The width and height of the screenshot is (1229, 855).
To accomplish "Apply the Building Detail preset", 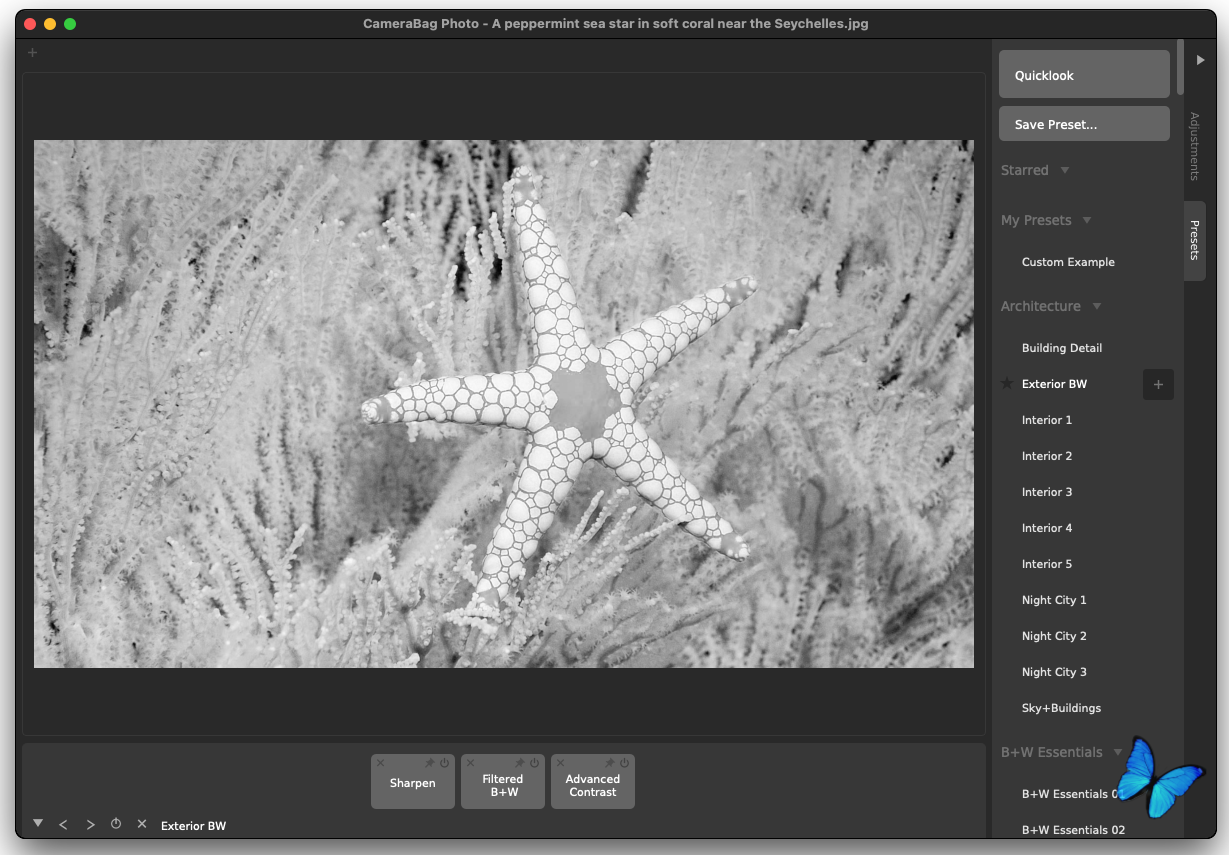I will tap(1062, 348).
